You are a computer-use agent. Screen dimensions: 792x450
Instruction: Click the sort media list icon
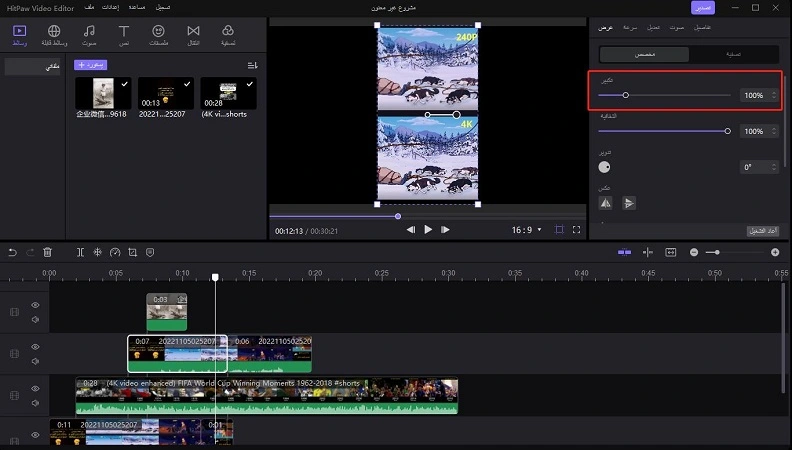[252, 65]
